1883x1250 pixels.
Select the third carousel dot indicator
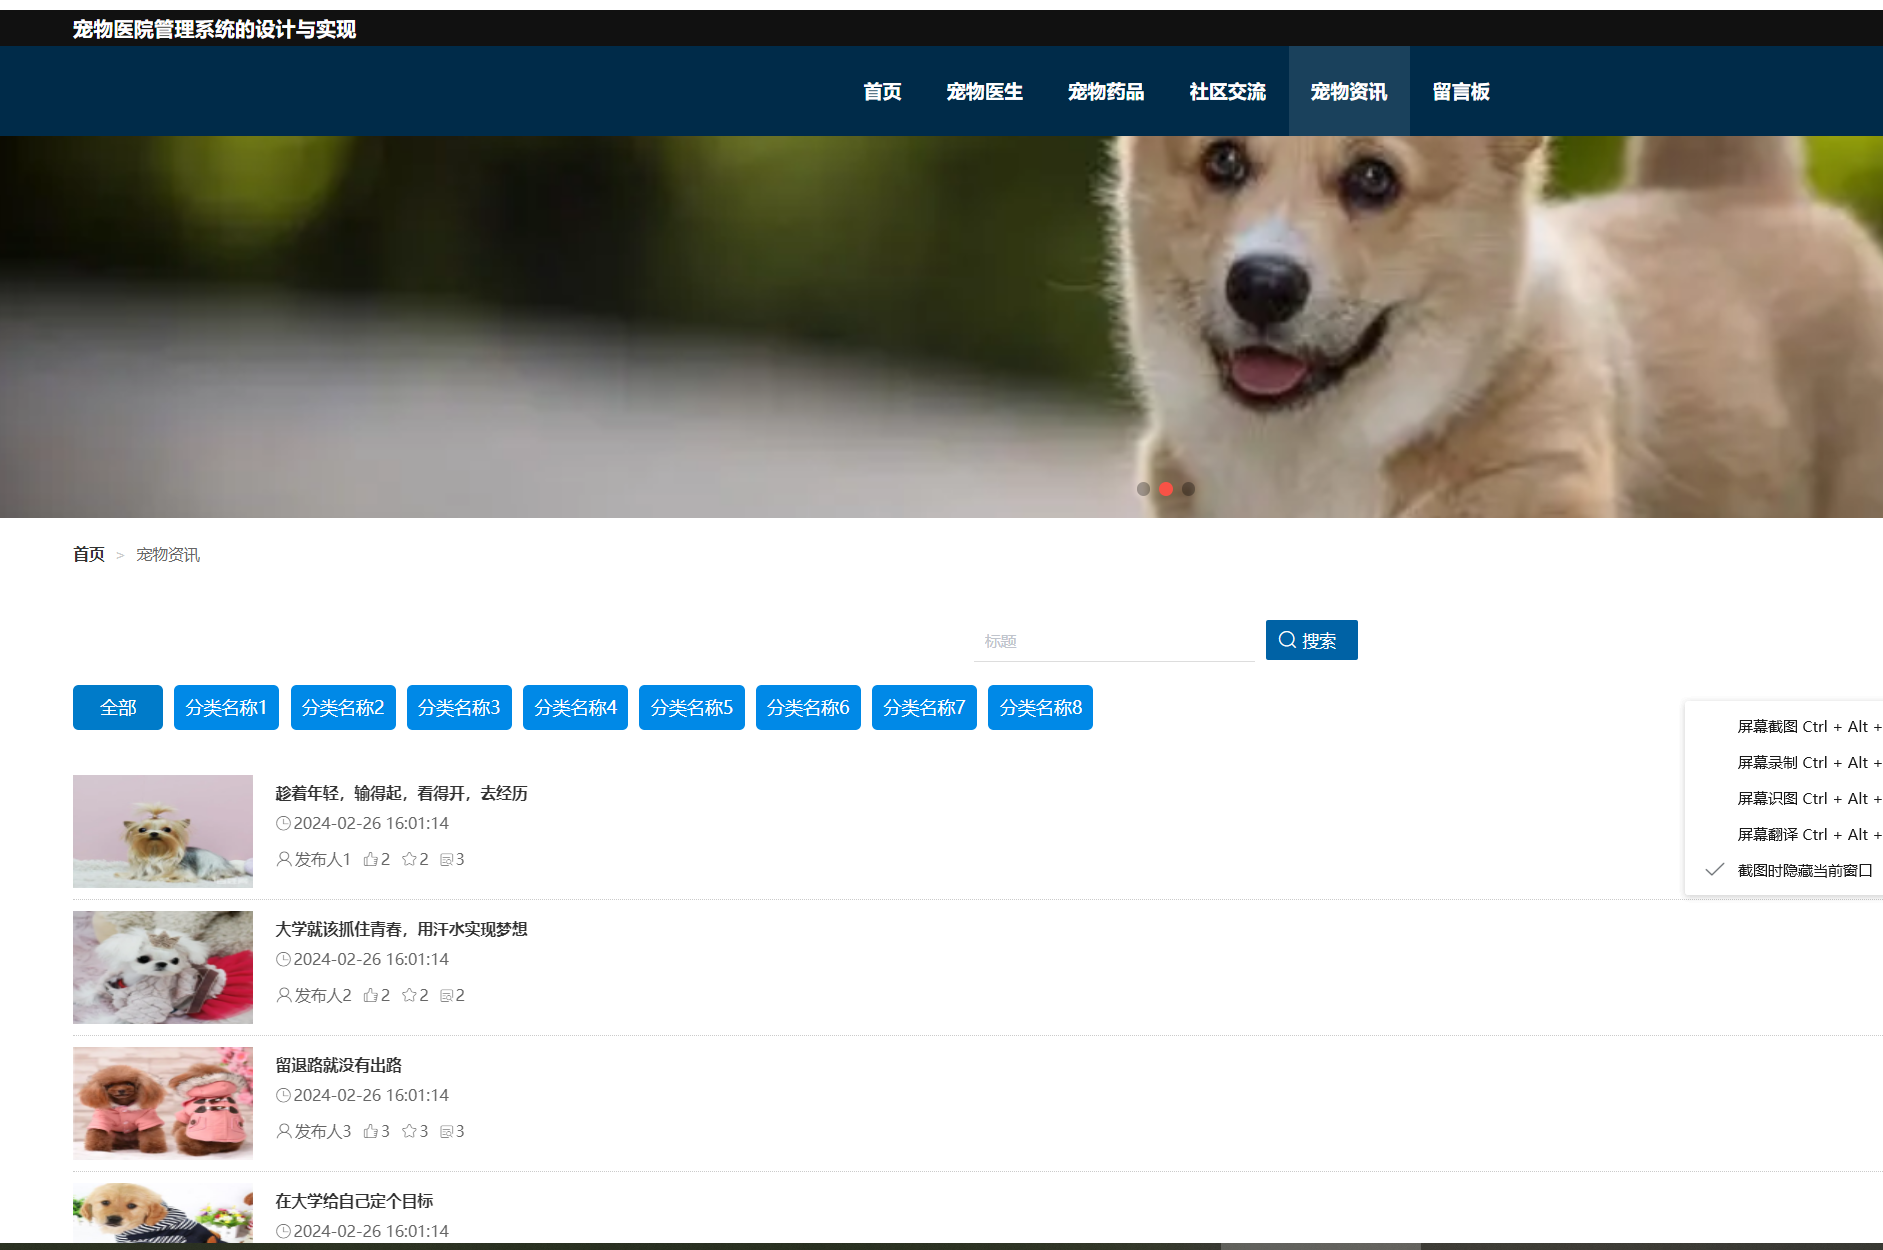tap(1188, 489)
